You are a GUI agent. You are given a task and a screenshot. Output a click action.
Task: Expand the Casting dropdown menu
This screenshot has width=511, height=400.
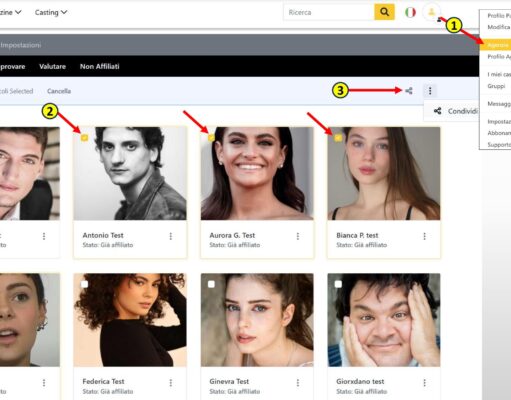(51, 12)
